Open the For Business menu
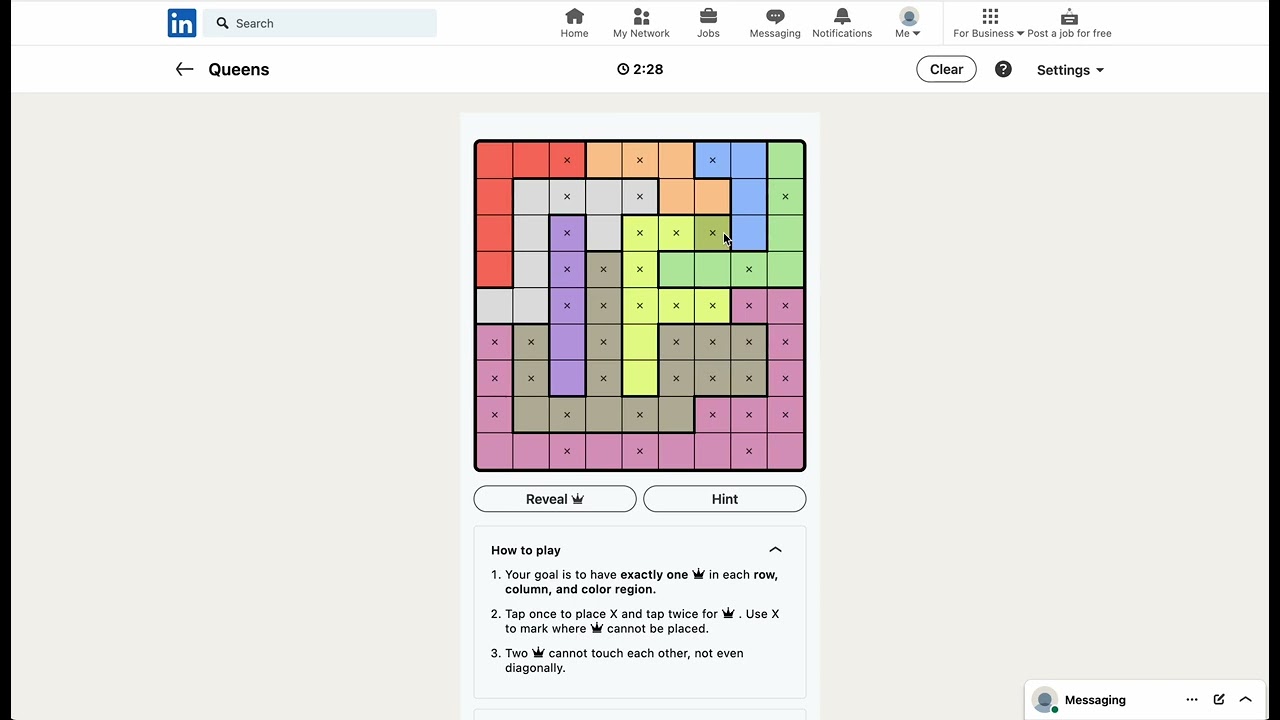Viewport: 1280px width, 720px height. point(989,23)
